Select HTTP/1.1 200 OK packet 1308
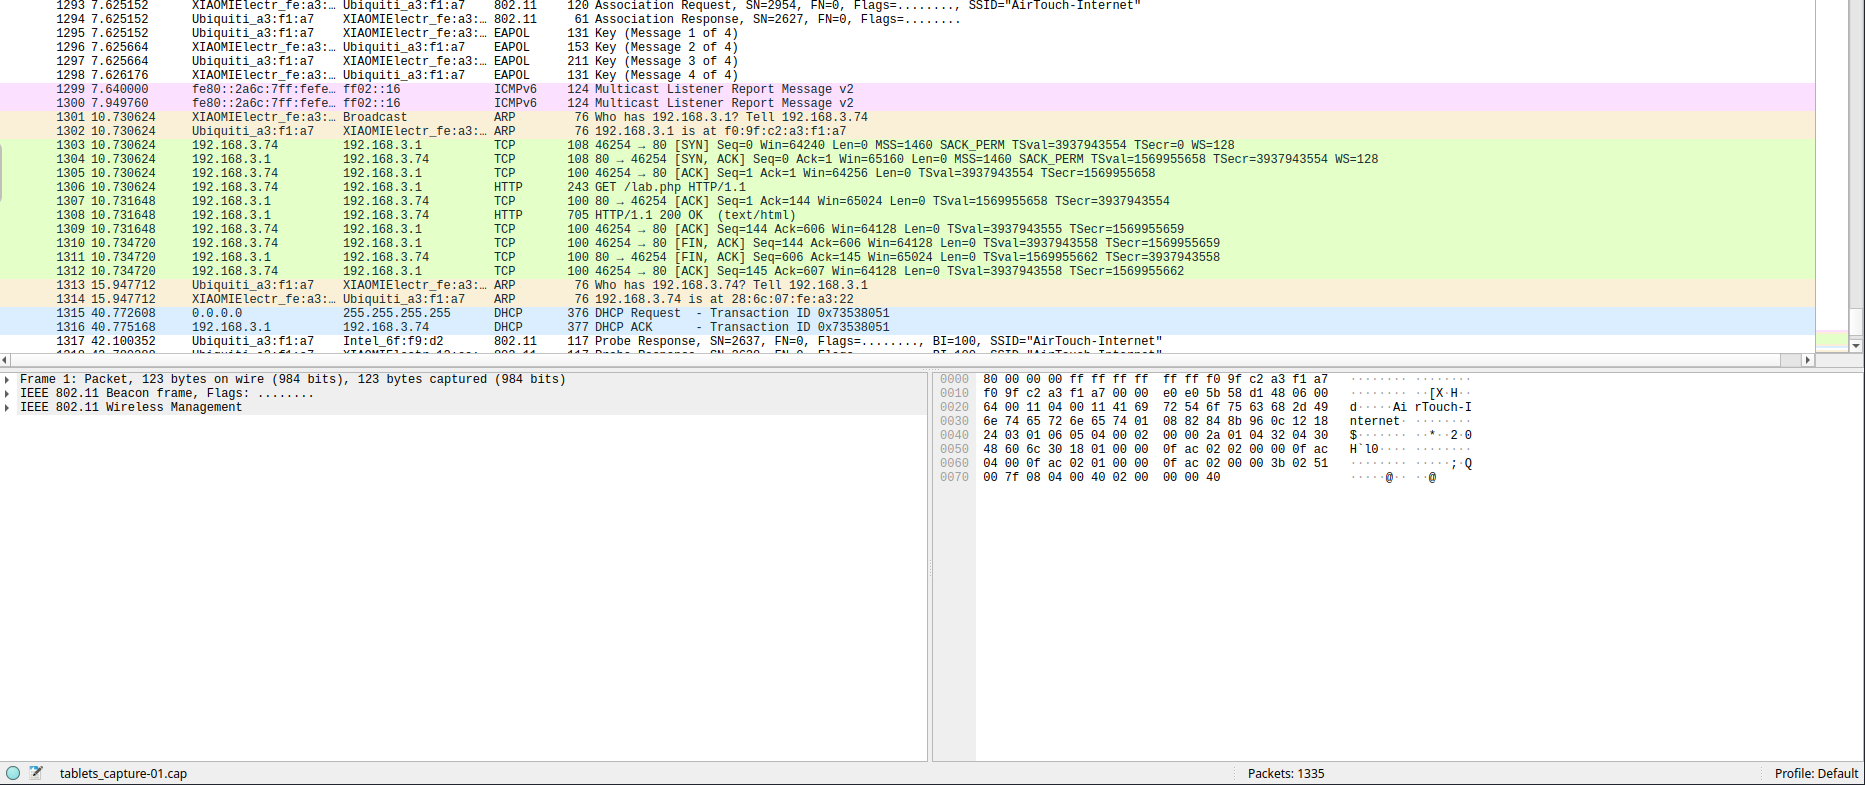1865x785 pixels. pos(907,215)
